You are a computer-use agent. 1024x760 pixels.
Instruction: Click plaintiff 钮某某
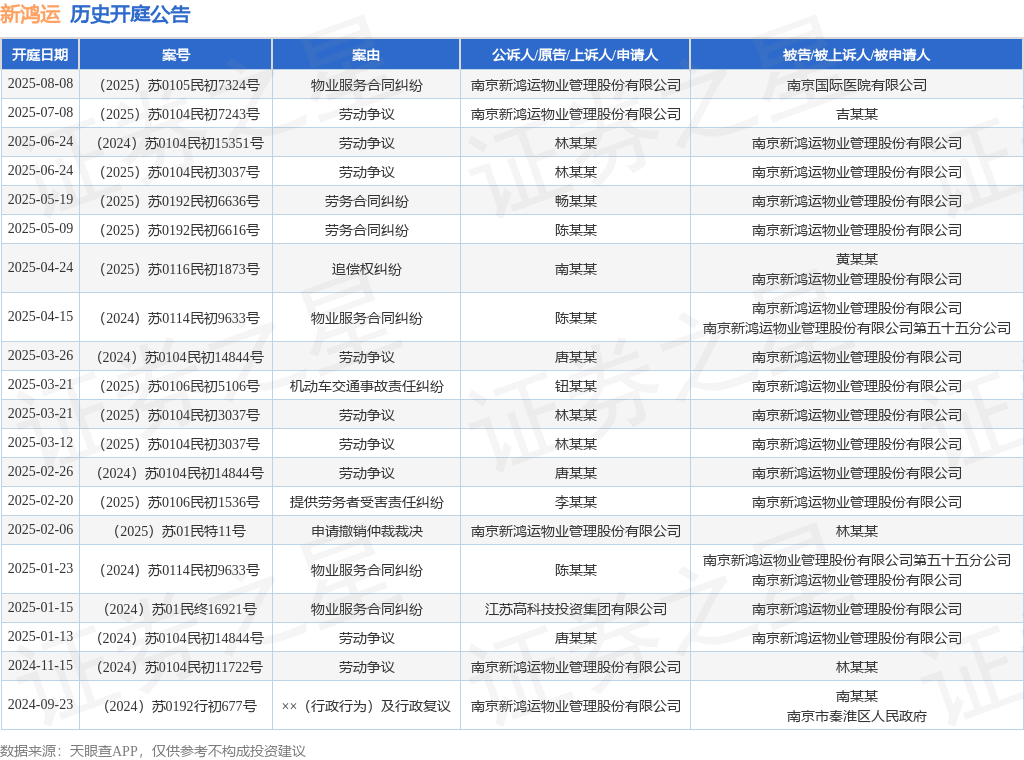coord(575,387)
